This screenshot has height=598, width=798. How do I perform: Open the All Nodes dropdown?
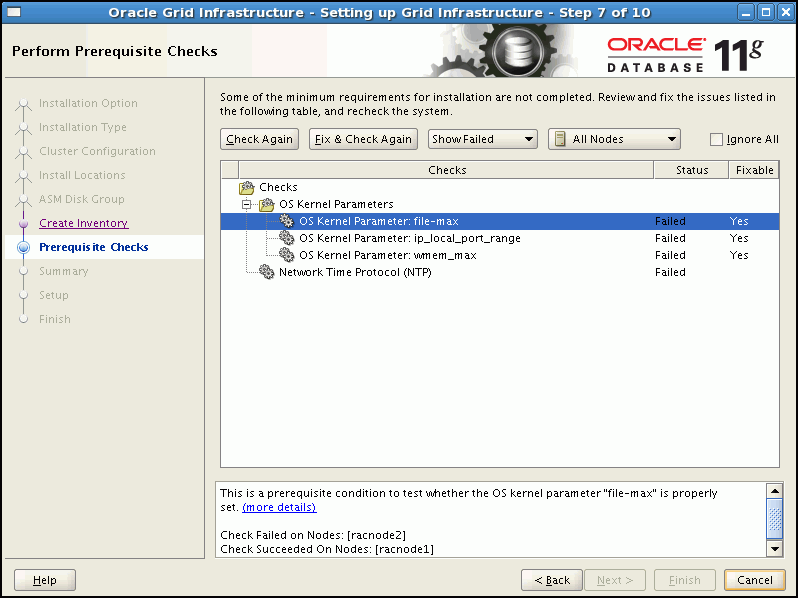614,139
